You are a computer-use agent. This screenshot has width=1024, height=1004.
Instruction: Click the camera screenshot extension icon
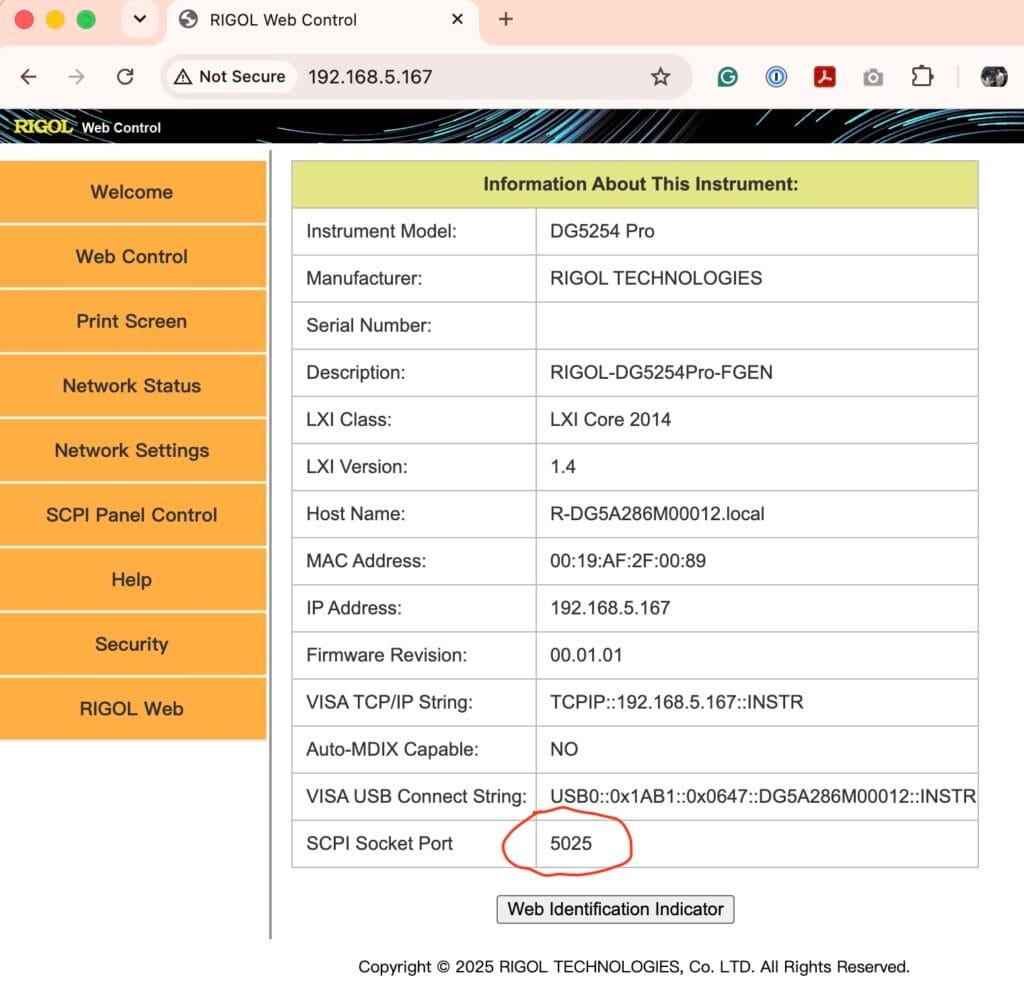click(x=872, y=78)
